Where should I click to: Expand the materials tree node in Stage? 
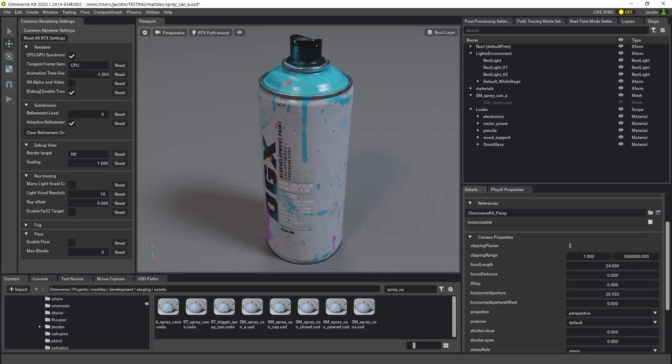coord(471,88)
